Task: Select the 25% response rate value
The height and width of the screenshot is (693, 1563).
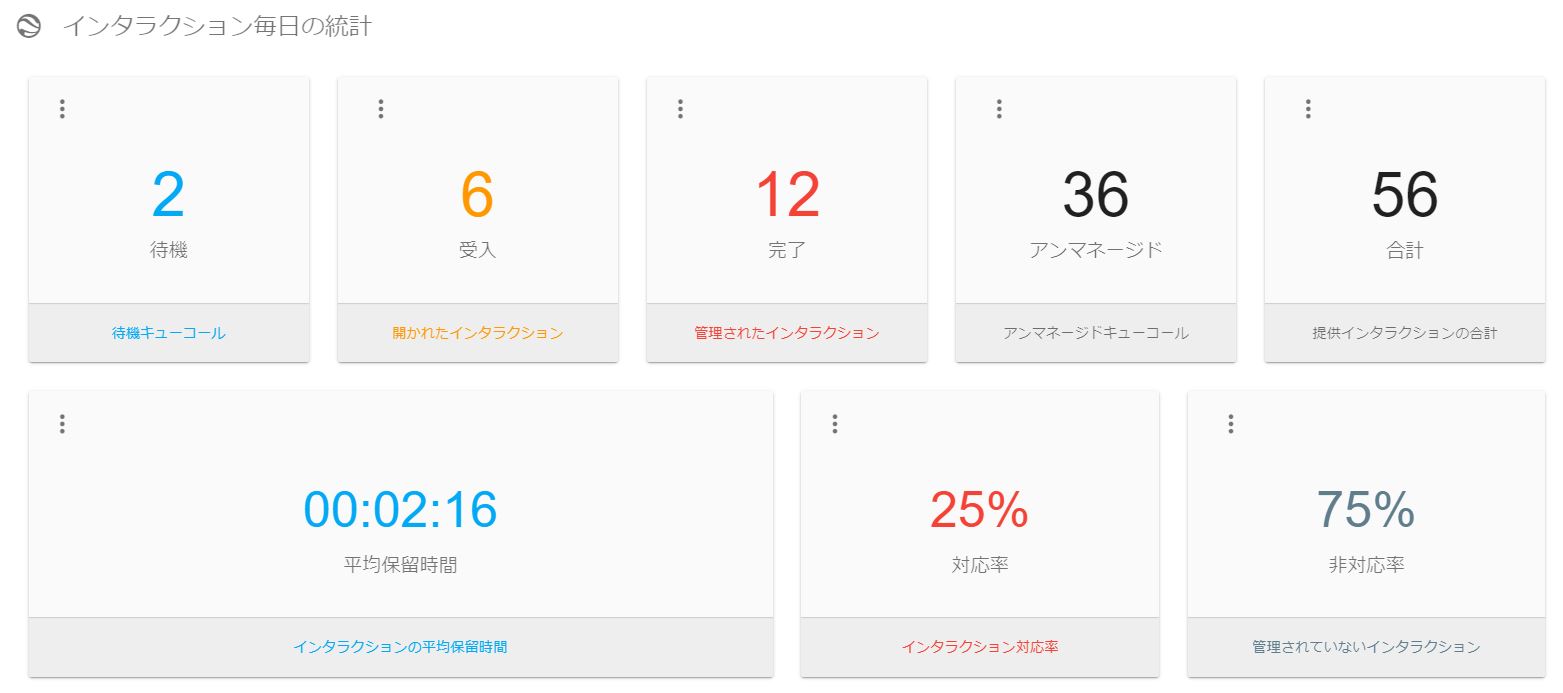Action: point(979,510)
